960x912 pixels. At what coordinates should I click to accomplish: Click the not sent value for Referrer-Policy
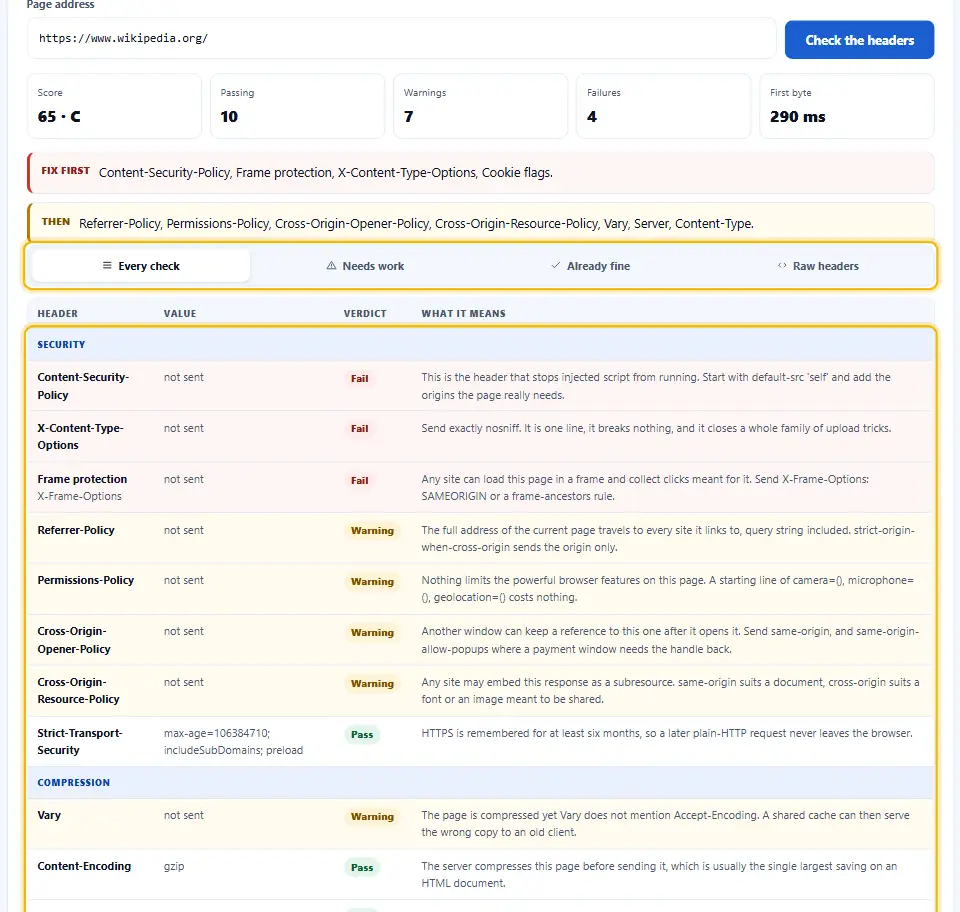click(184, 530)
